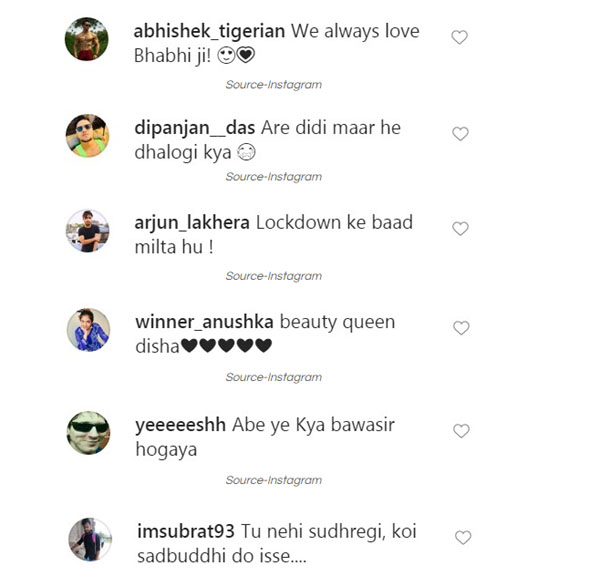Tap the heart beside arjun_lakhera's comment

460,229
